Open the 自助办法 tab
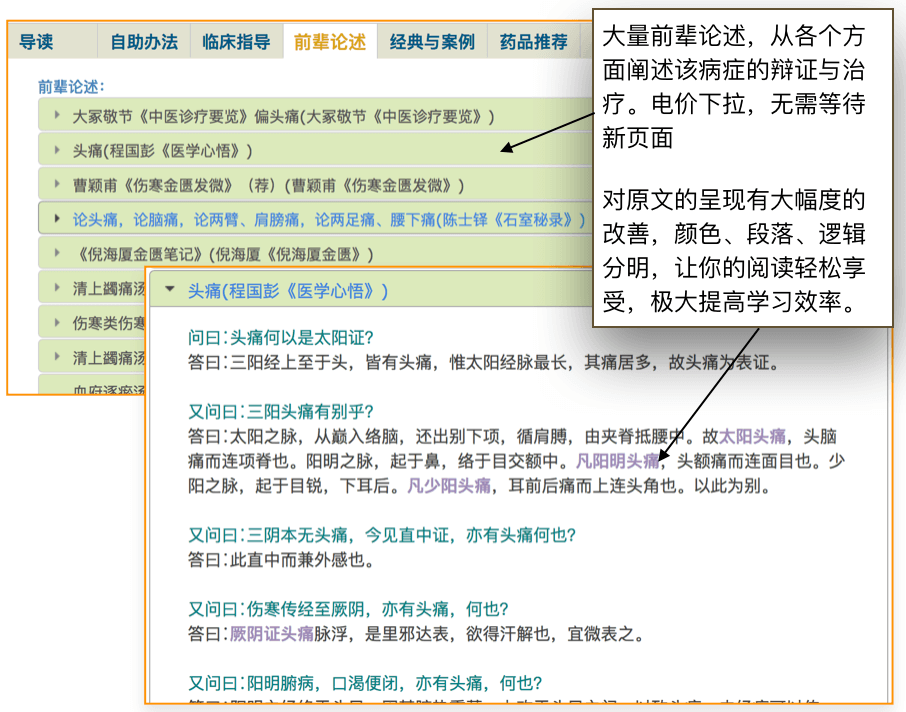Image resolution: width=906 pixels, height=712 pixels. 144,42
